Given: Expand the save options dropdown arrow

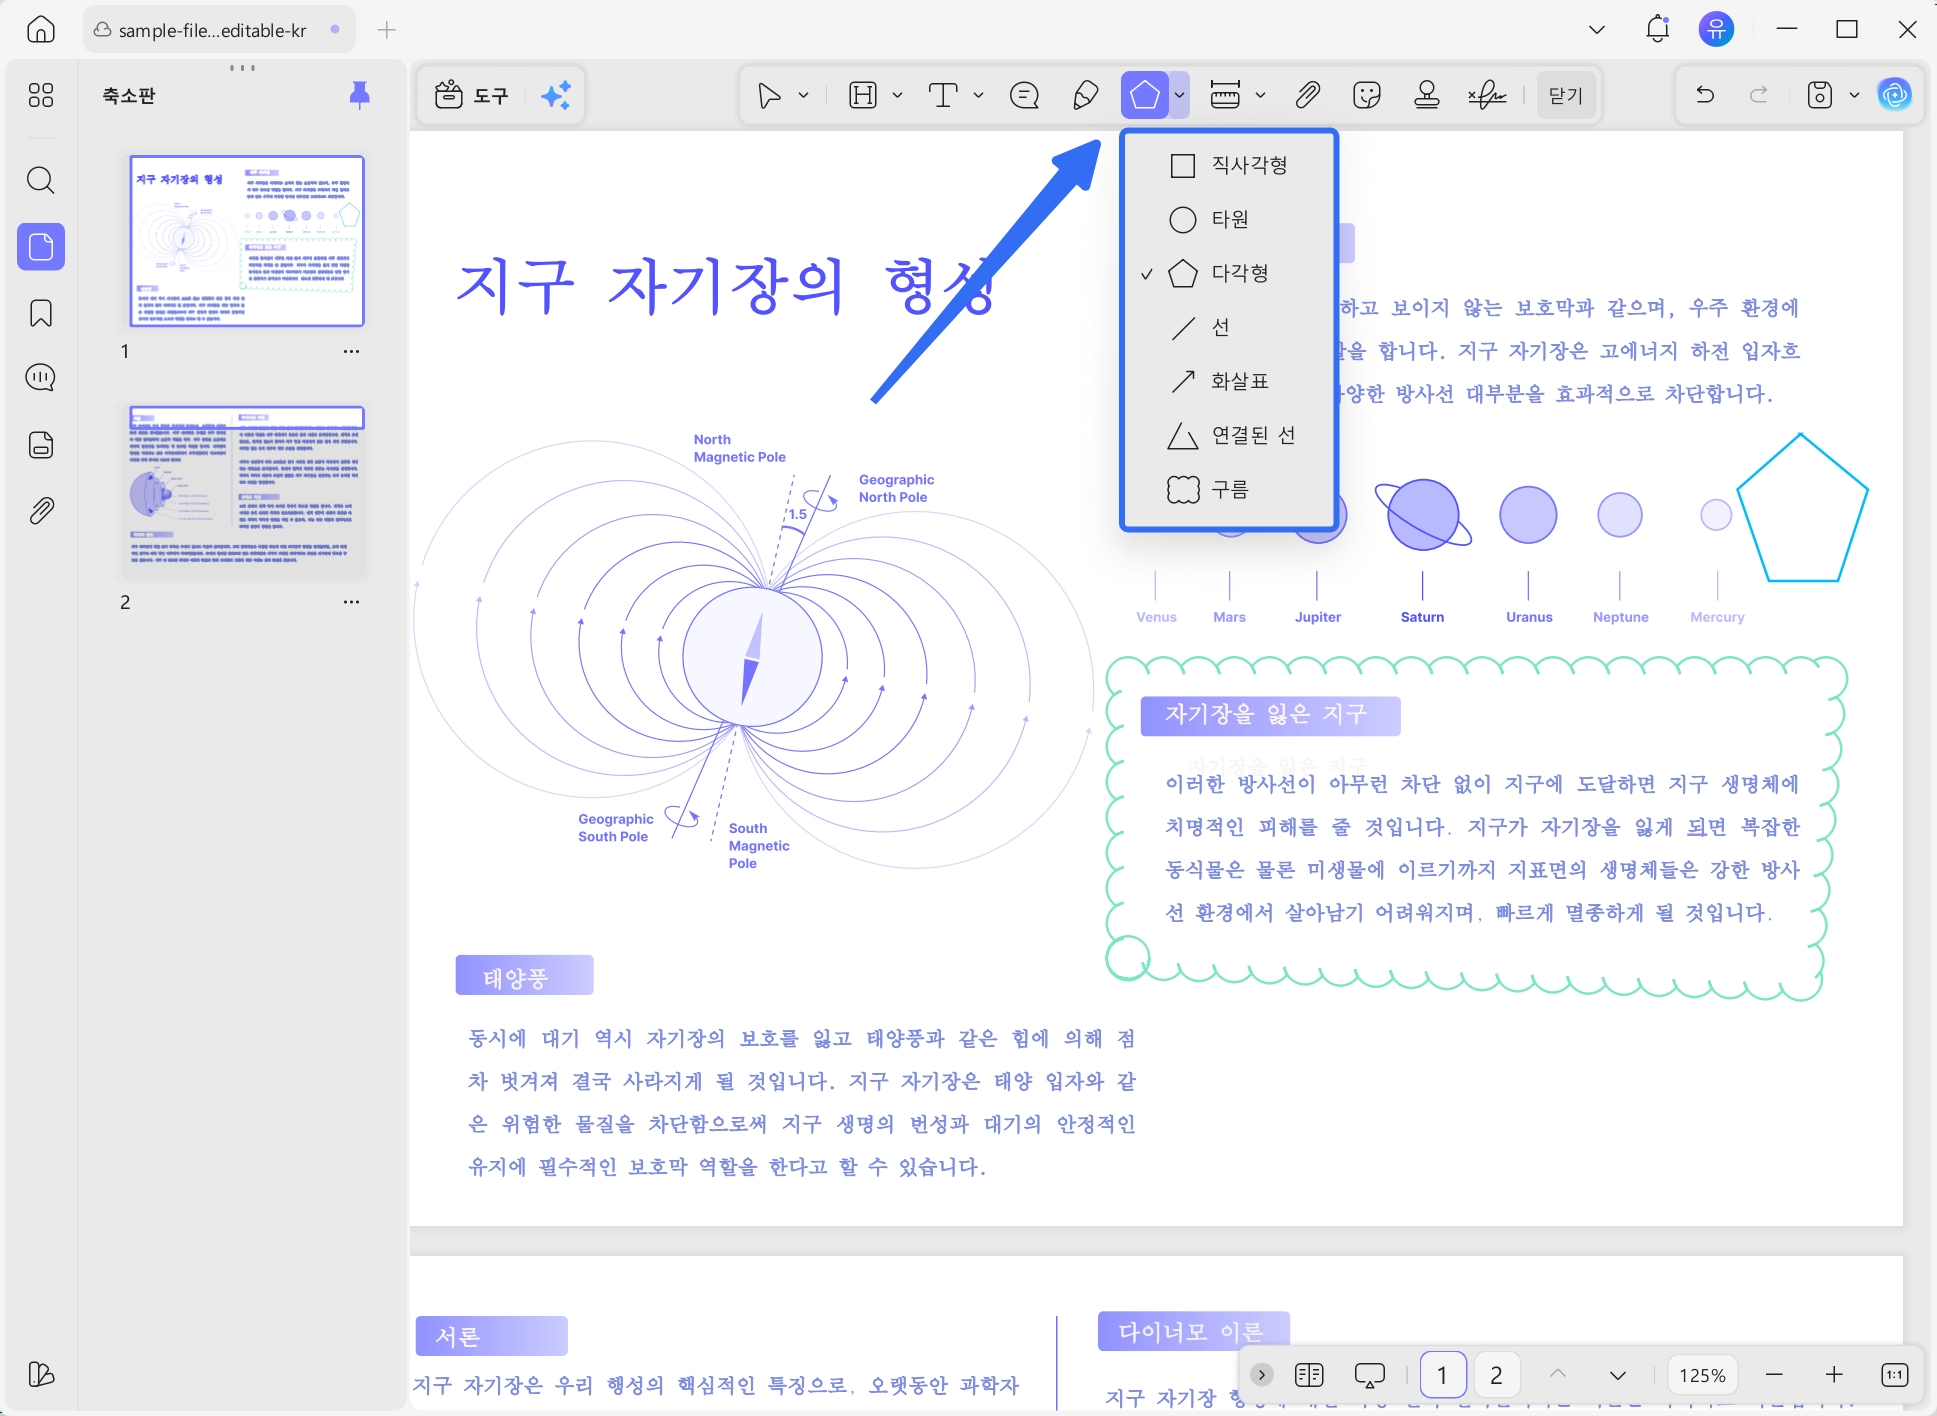Looking at the screenshot, I should click(1854, 95).
